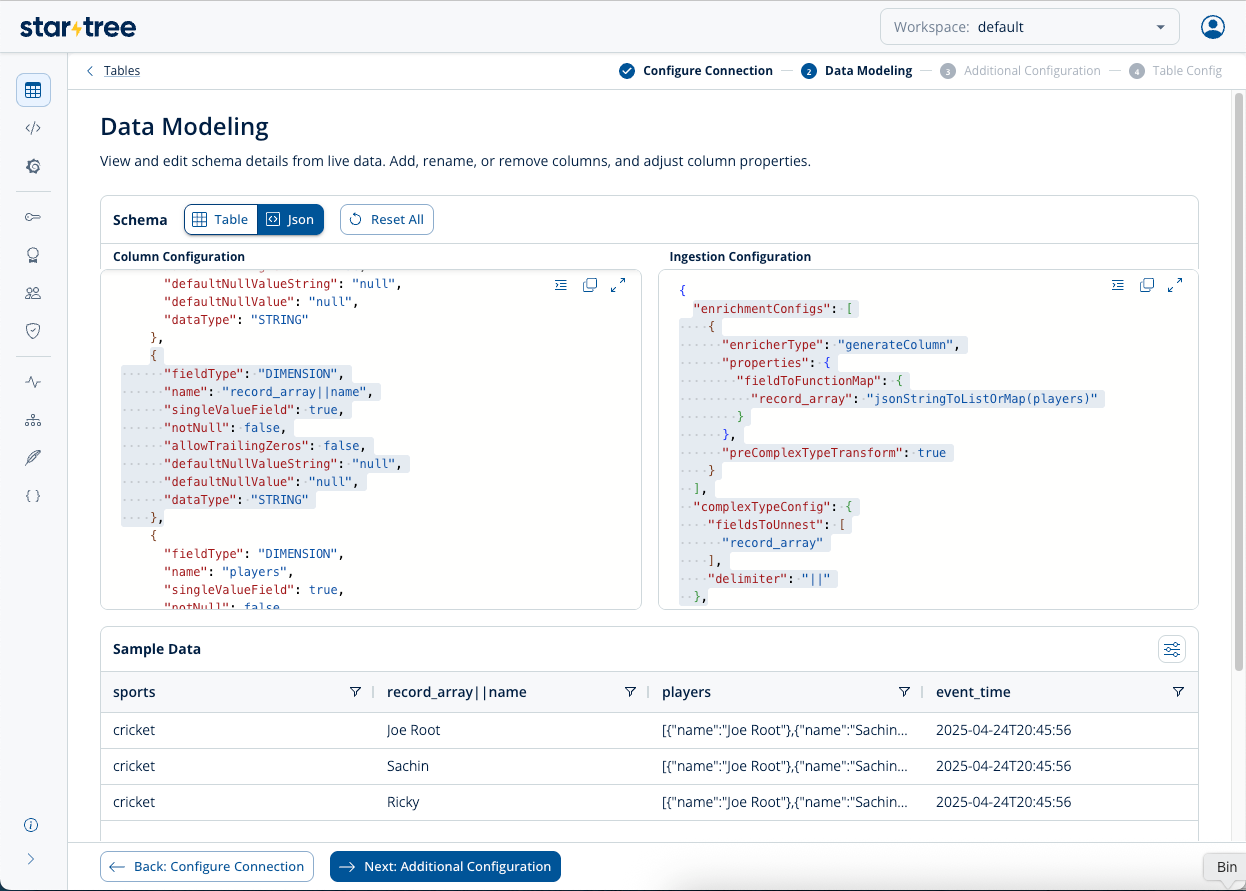Click the user profile avatar icon

[1212, 27]
